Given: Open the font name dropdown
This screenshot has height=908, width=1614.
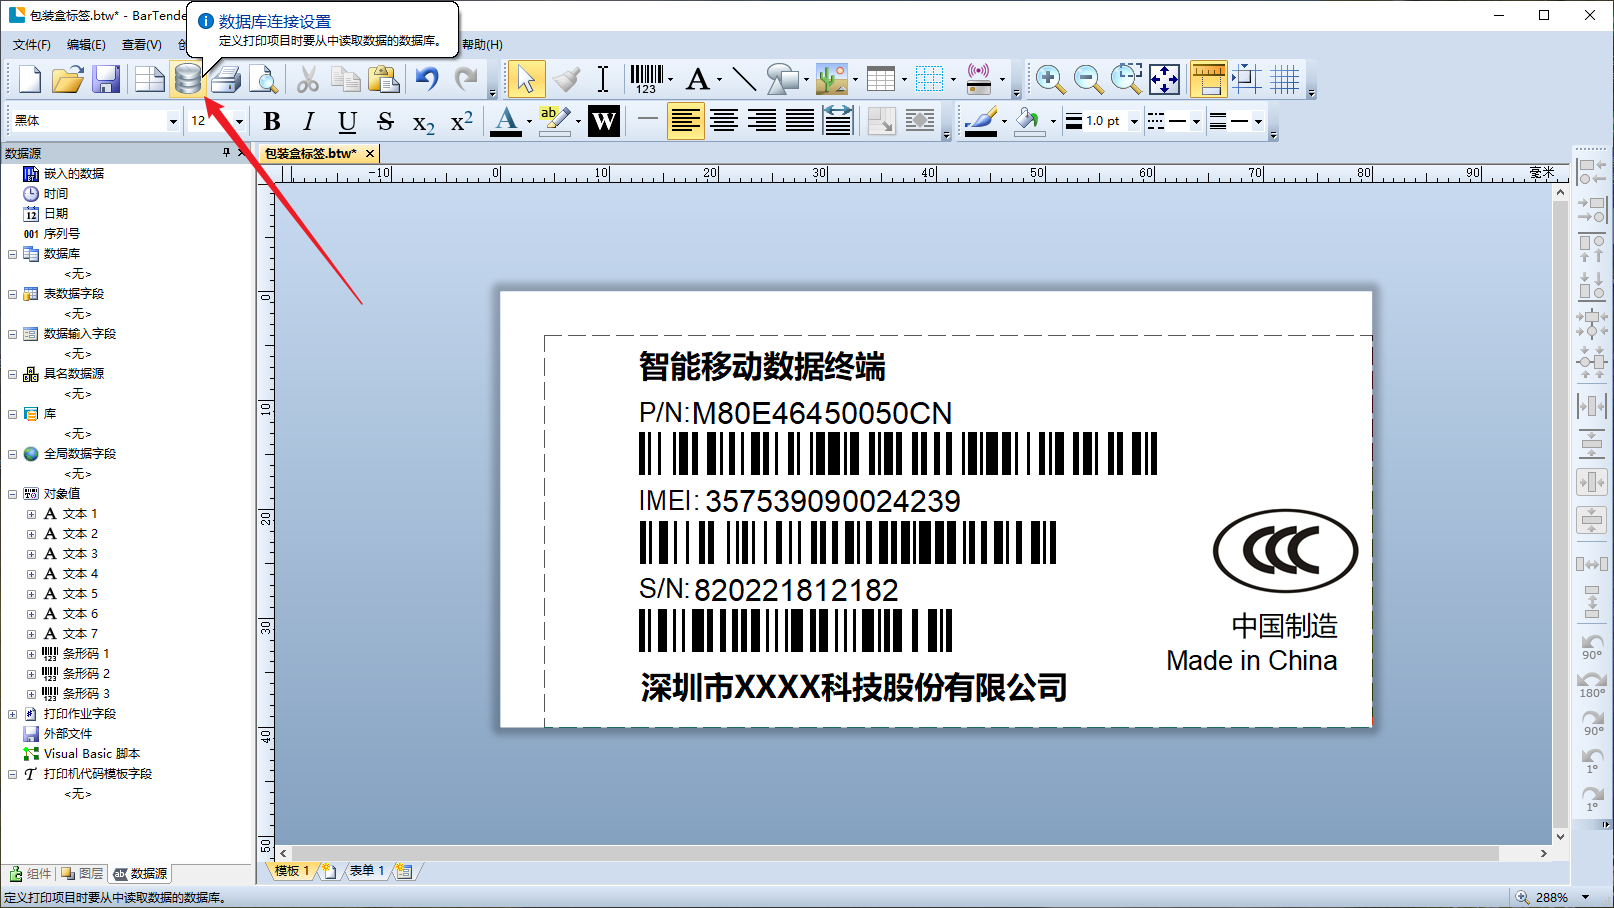Looking at the screenshot, I should tap(172, 121).
